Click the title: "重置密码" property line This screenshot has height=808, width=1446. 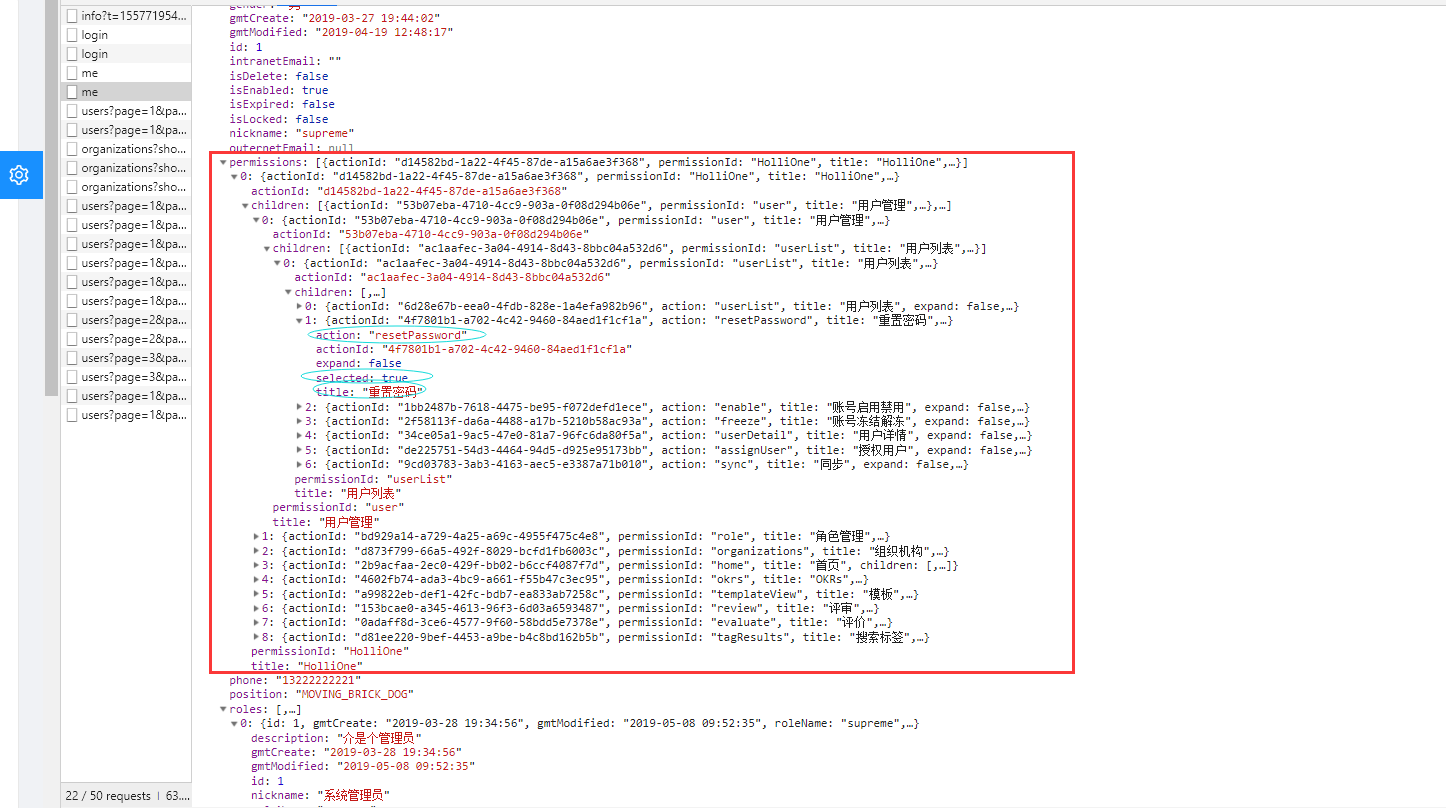pyautogui.click(x=370, y=392)
